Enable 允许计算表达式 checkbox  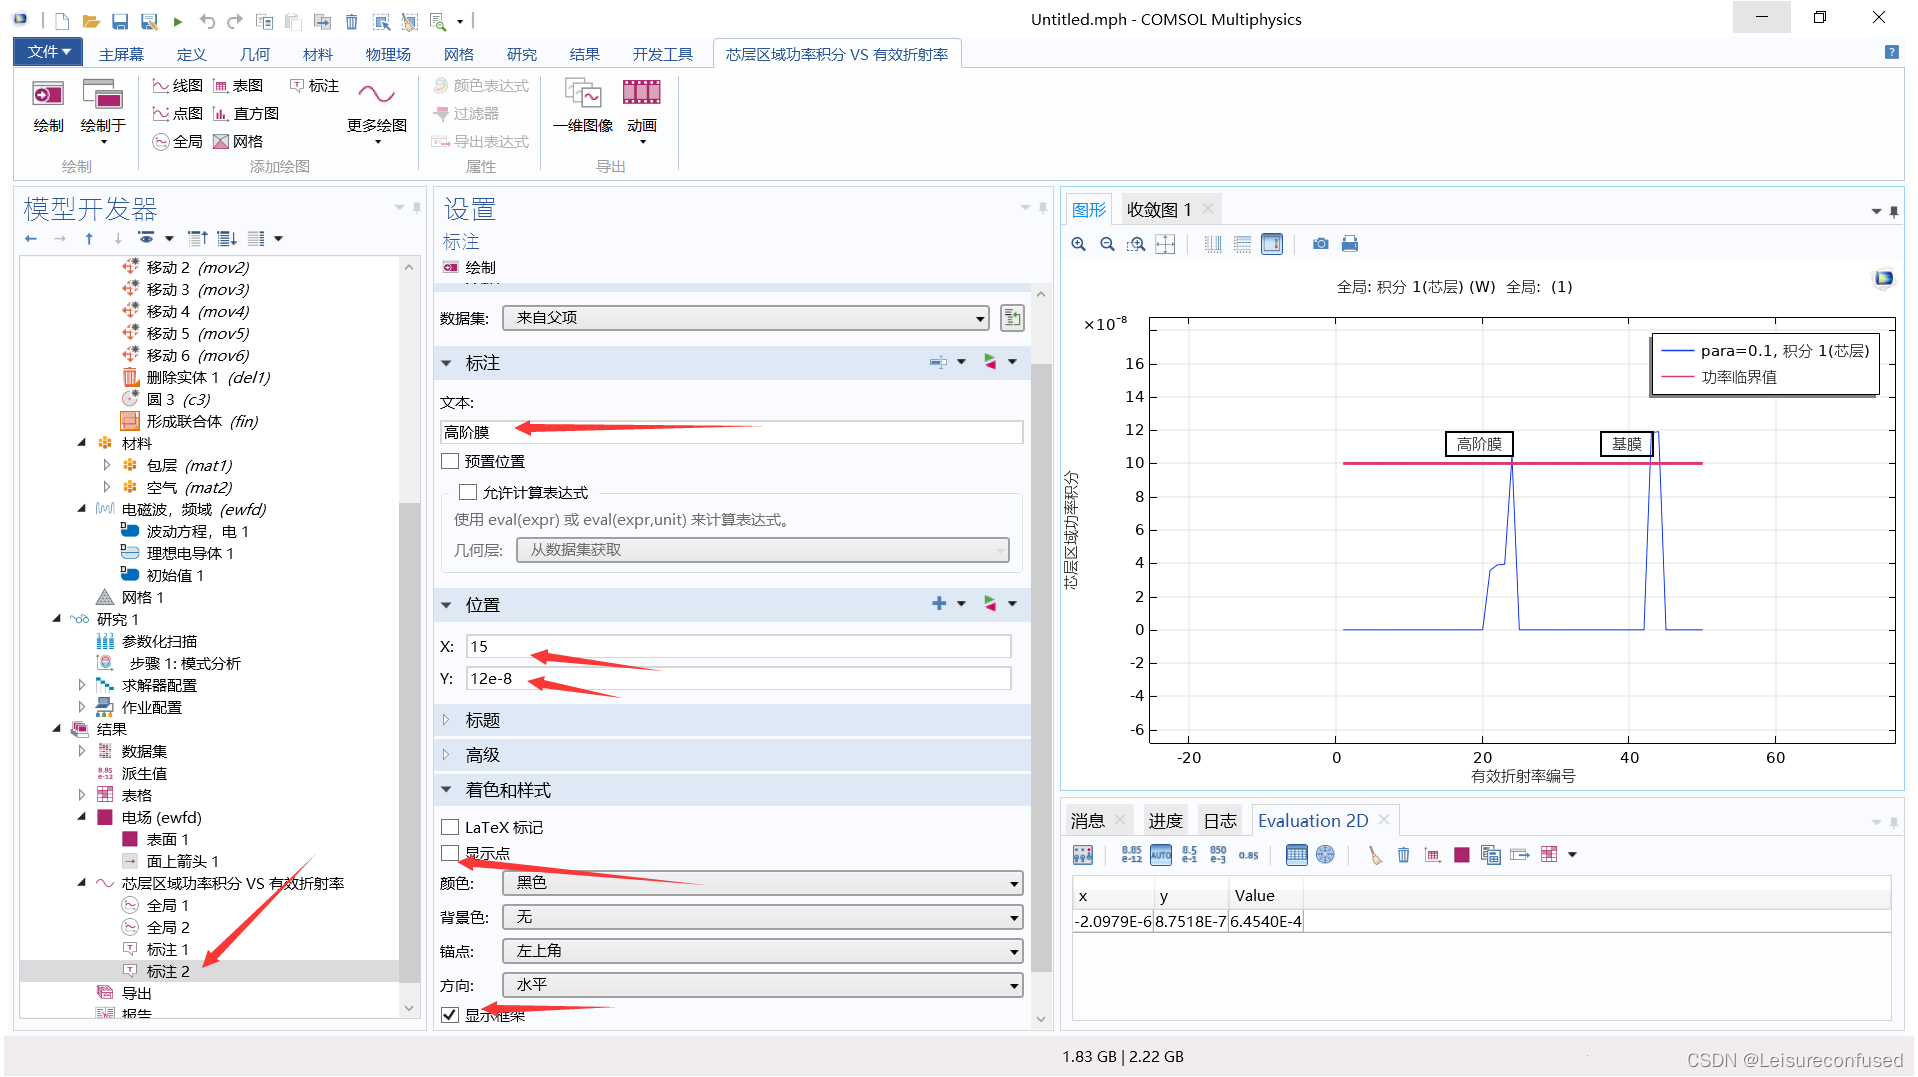(x=468, y=492)
